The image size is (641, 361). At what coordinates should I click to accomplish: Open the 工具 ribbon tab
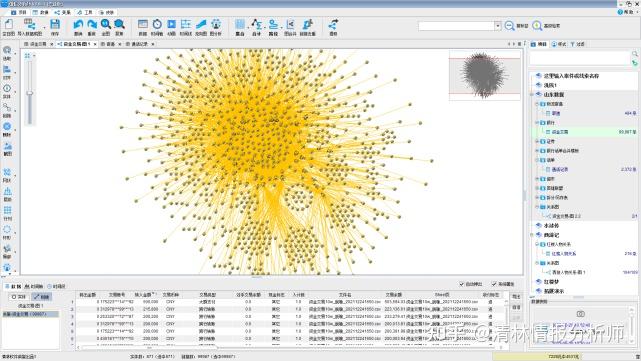point(85,13)
